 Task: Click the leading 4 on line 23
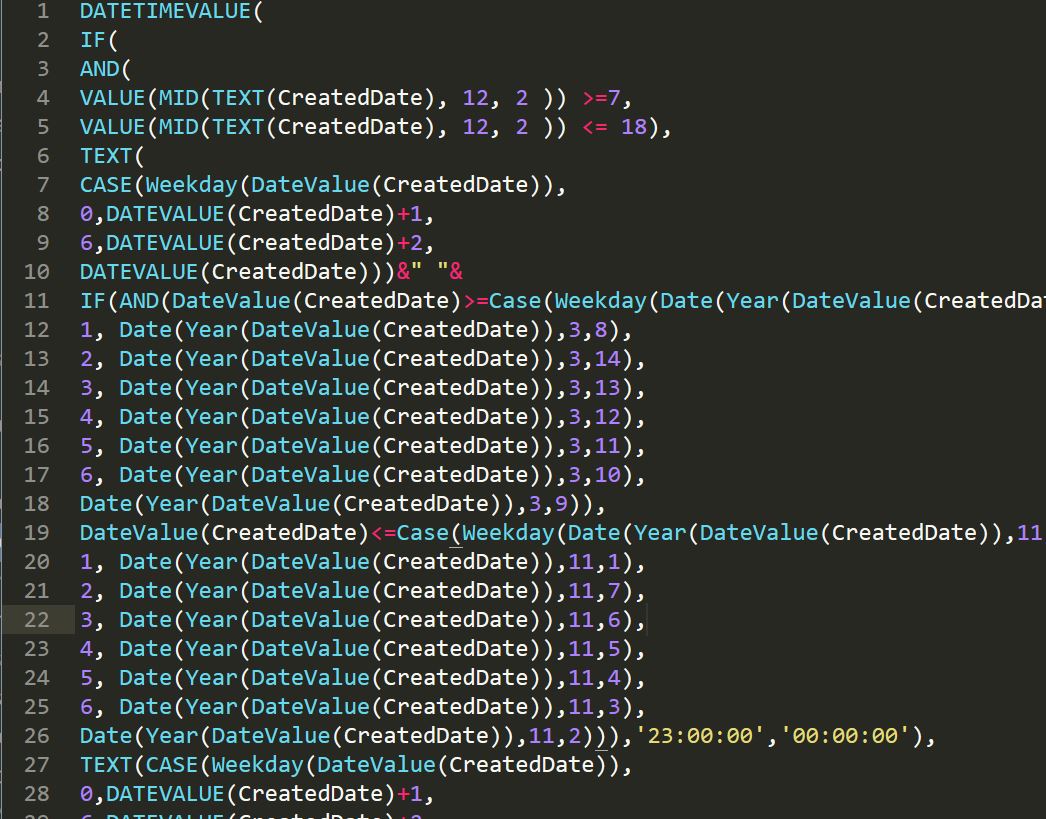click(86, 649)
